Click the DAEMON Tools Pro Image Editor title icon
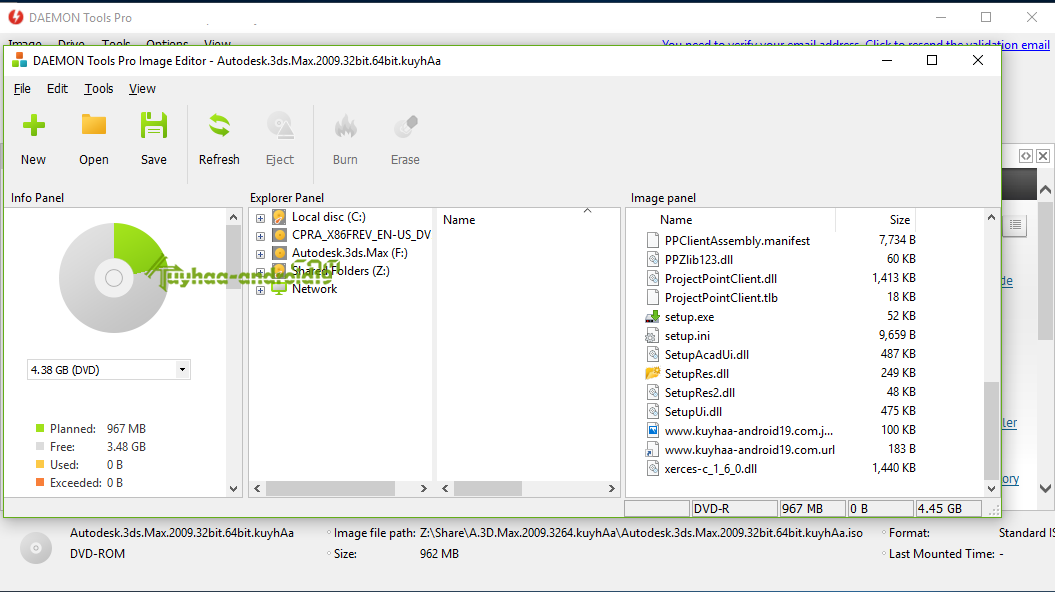The height and width of the screenshot is (592, 1055). [x=20, y=61]
